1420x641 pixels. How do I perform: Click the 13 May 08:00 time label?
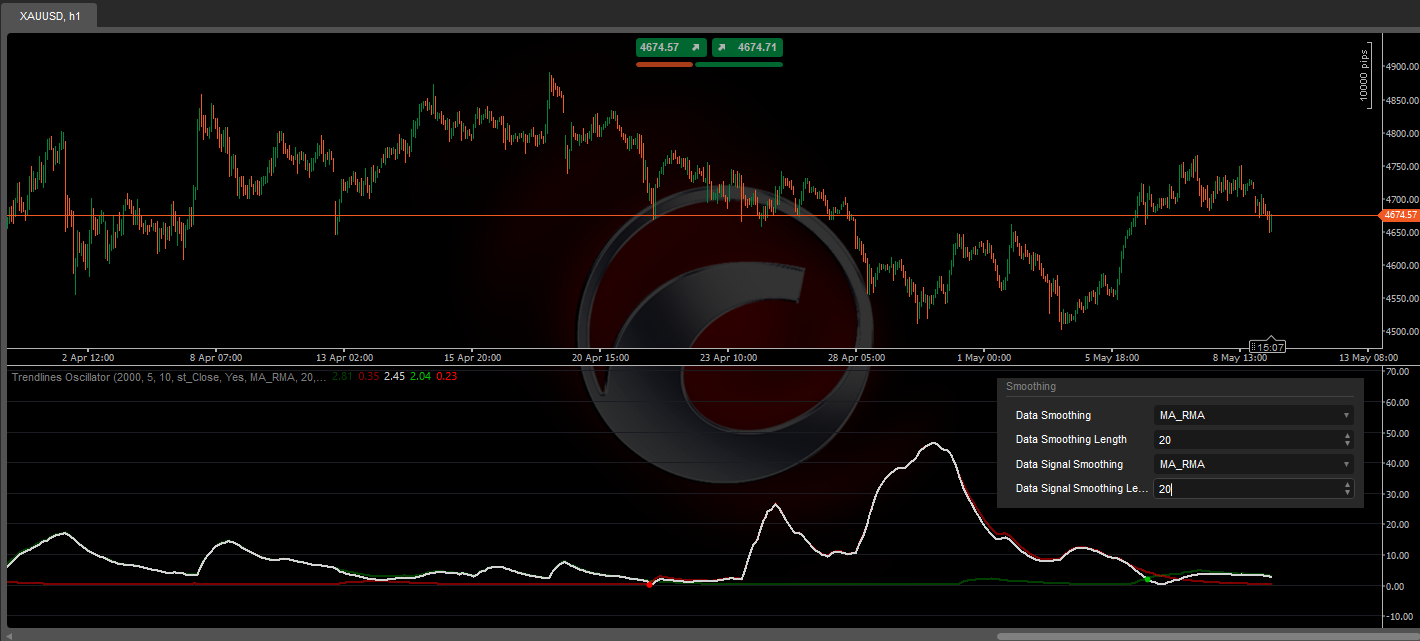pyautogui.click(x=1368, y=357)
